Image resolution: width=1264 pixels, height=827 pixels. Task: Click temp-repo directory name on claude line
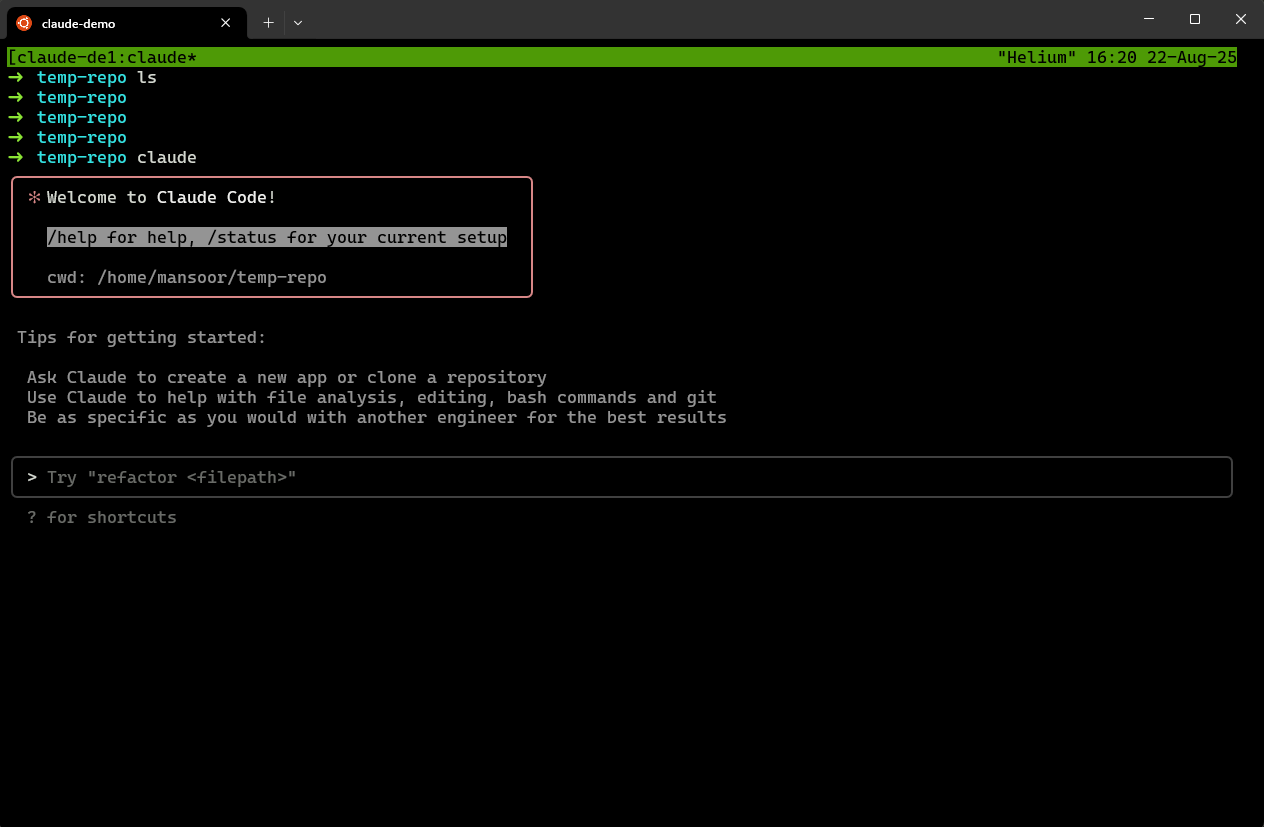tap(82, 158)
